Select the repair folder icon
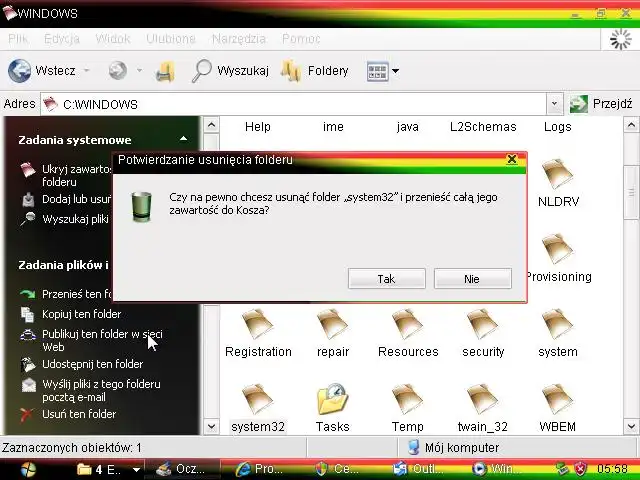 pos(333,324)
